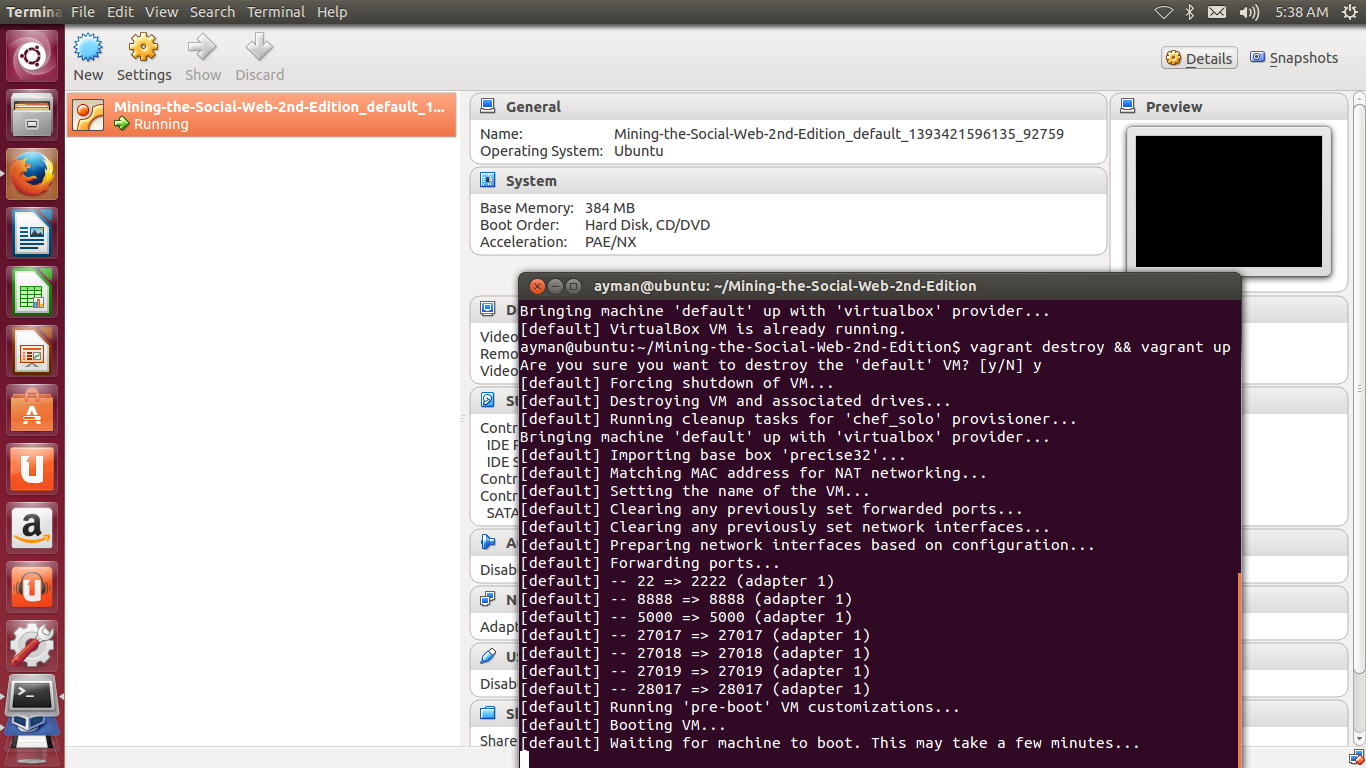
Task: Open the sound volume indicator
Action: [1249, 12]
